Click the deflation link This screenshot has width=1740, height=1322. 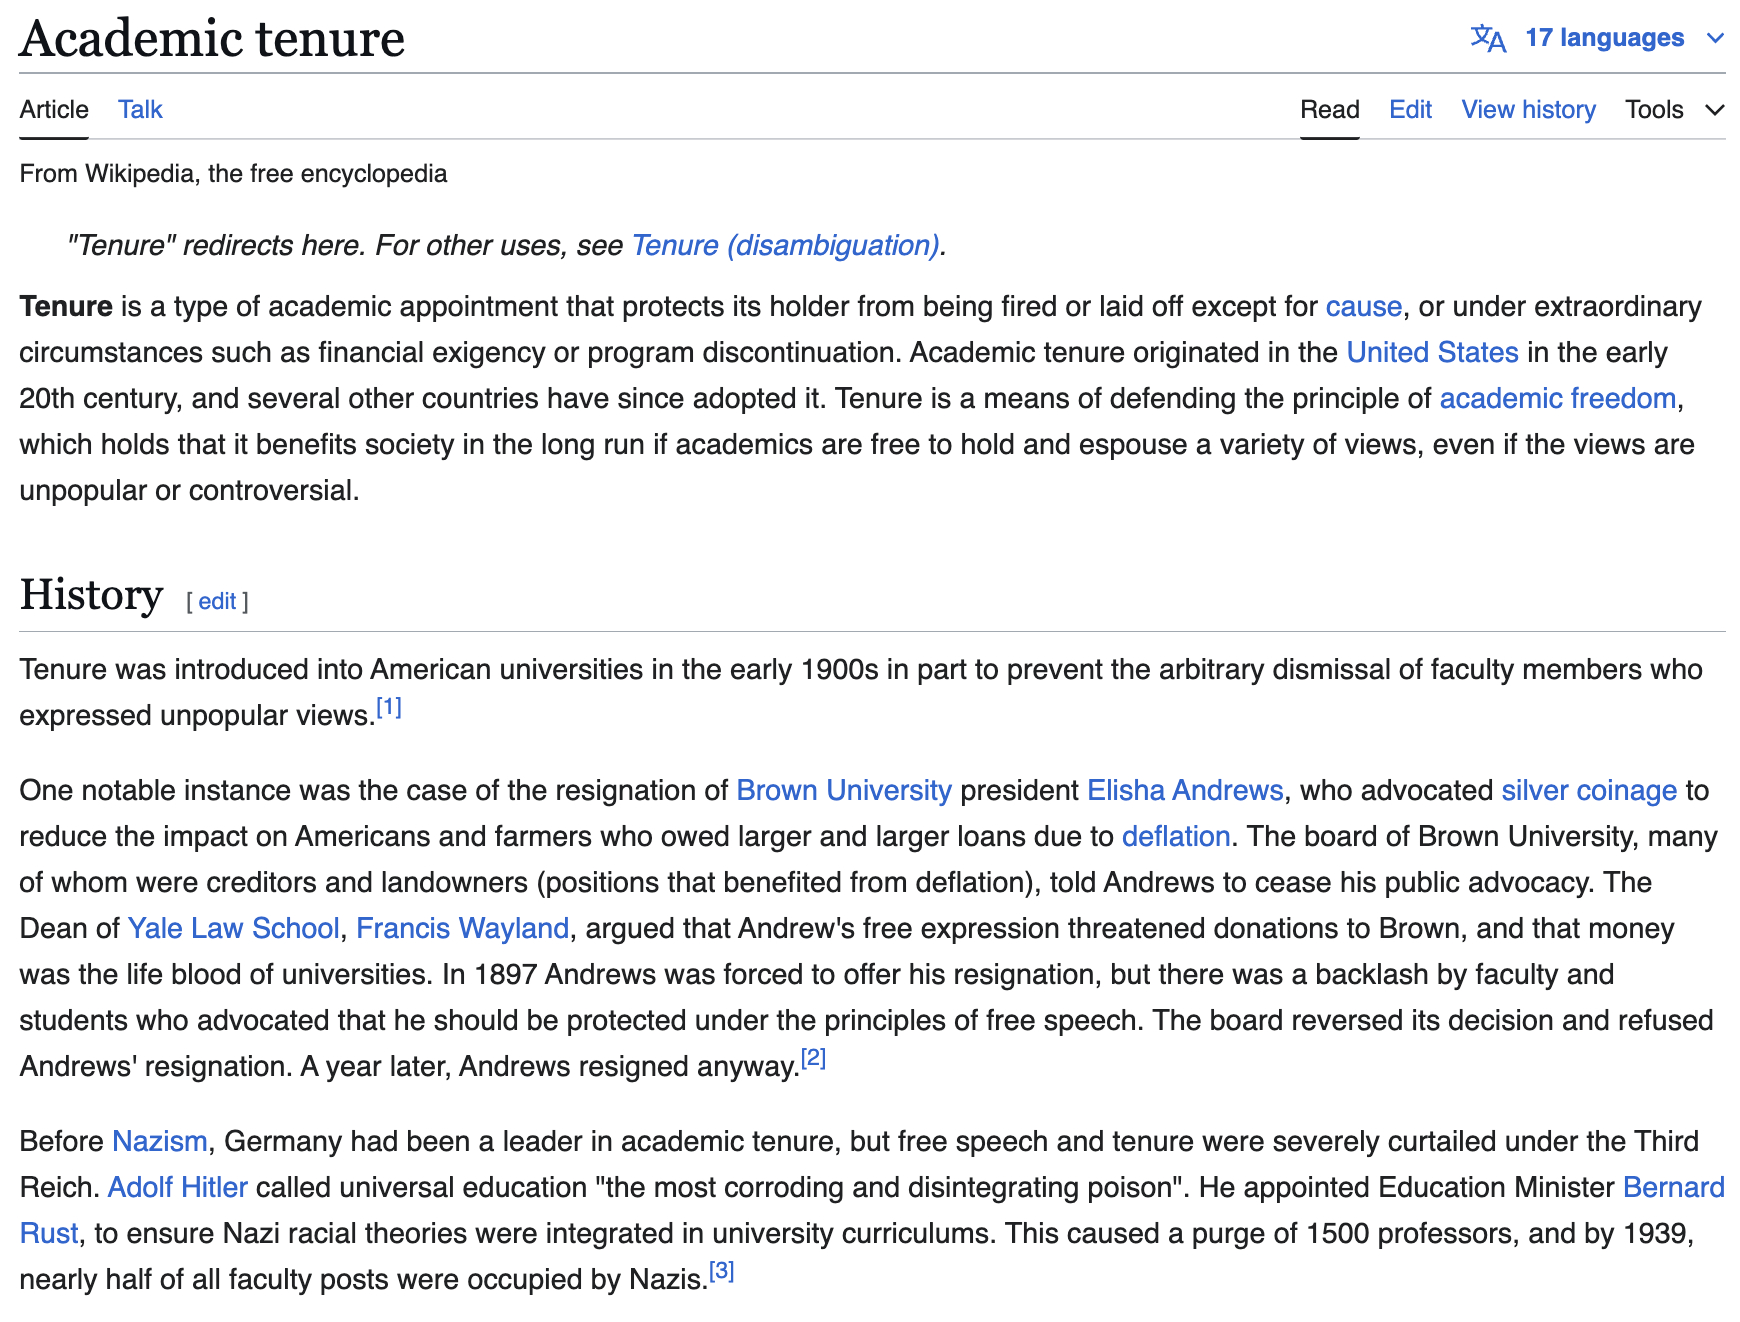point(1175,836)
